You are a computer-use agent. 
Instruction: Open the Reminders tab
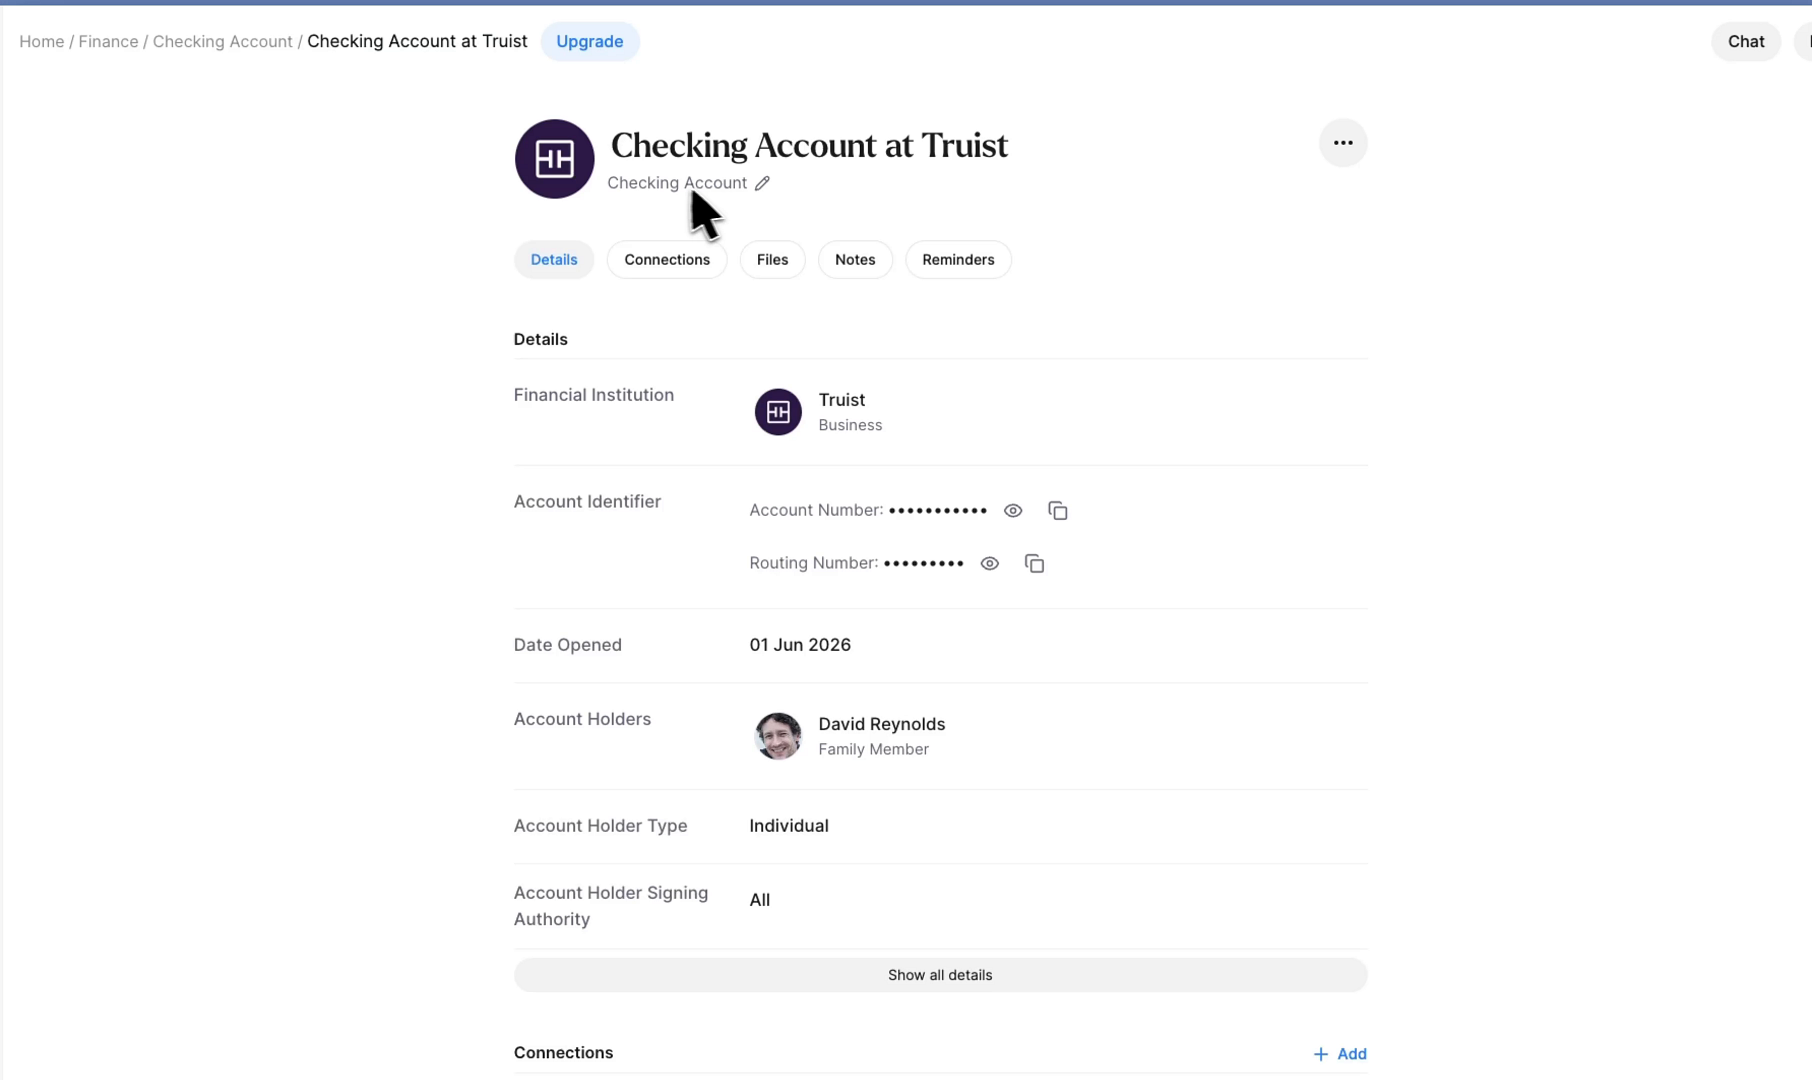click(x=958, y=260)
